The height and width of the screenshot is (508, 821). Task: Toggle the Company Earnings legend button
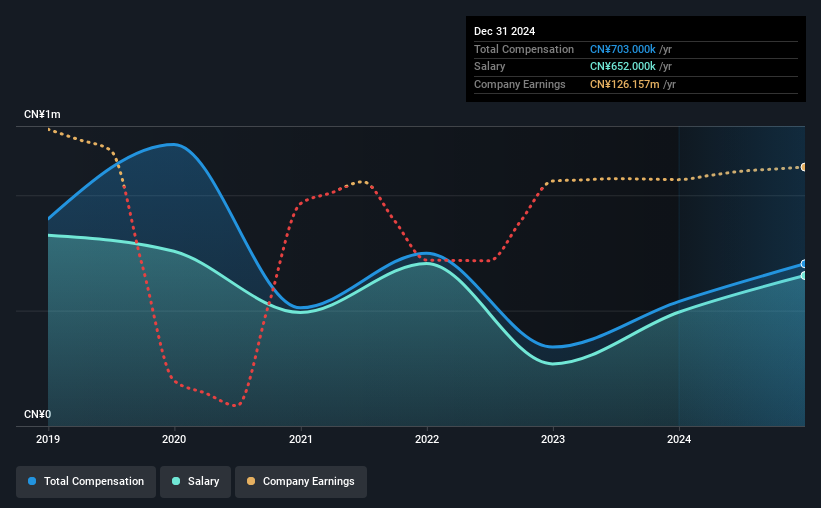pos(301,482)
